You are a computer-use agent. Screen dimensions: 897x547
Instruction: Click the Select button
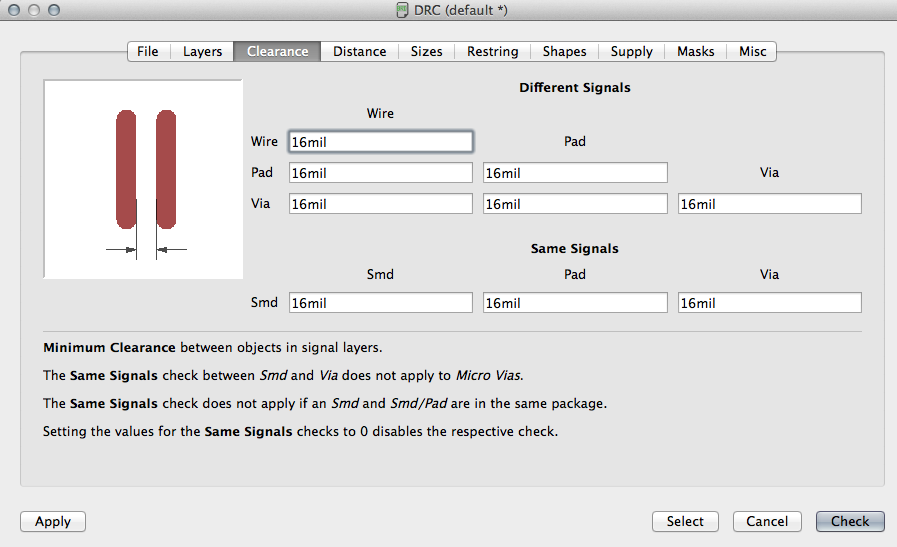(x=685, y=521)
